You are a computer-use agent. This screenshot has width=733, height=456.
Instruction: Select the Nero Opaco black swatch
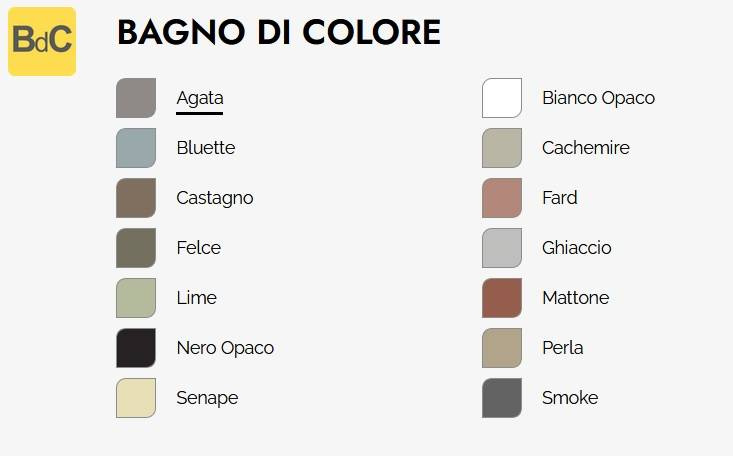click(x=136, y=348)
